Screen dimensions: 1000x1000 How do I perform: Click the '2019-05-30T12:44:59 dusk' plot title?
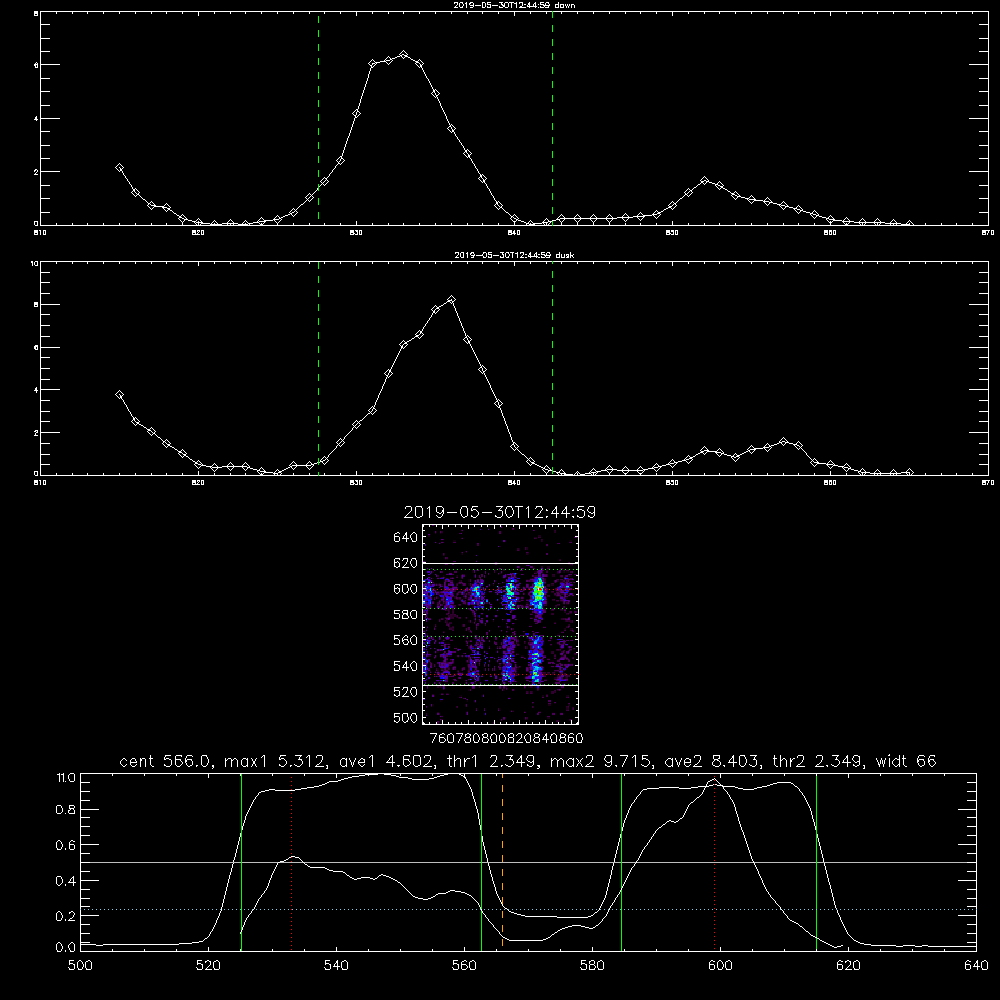514,255
